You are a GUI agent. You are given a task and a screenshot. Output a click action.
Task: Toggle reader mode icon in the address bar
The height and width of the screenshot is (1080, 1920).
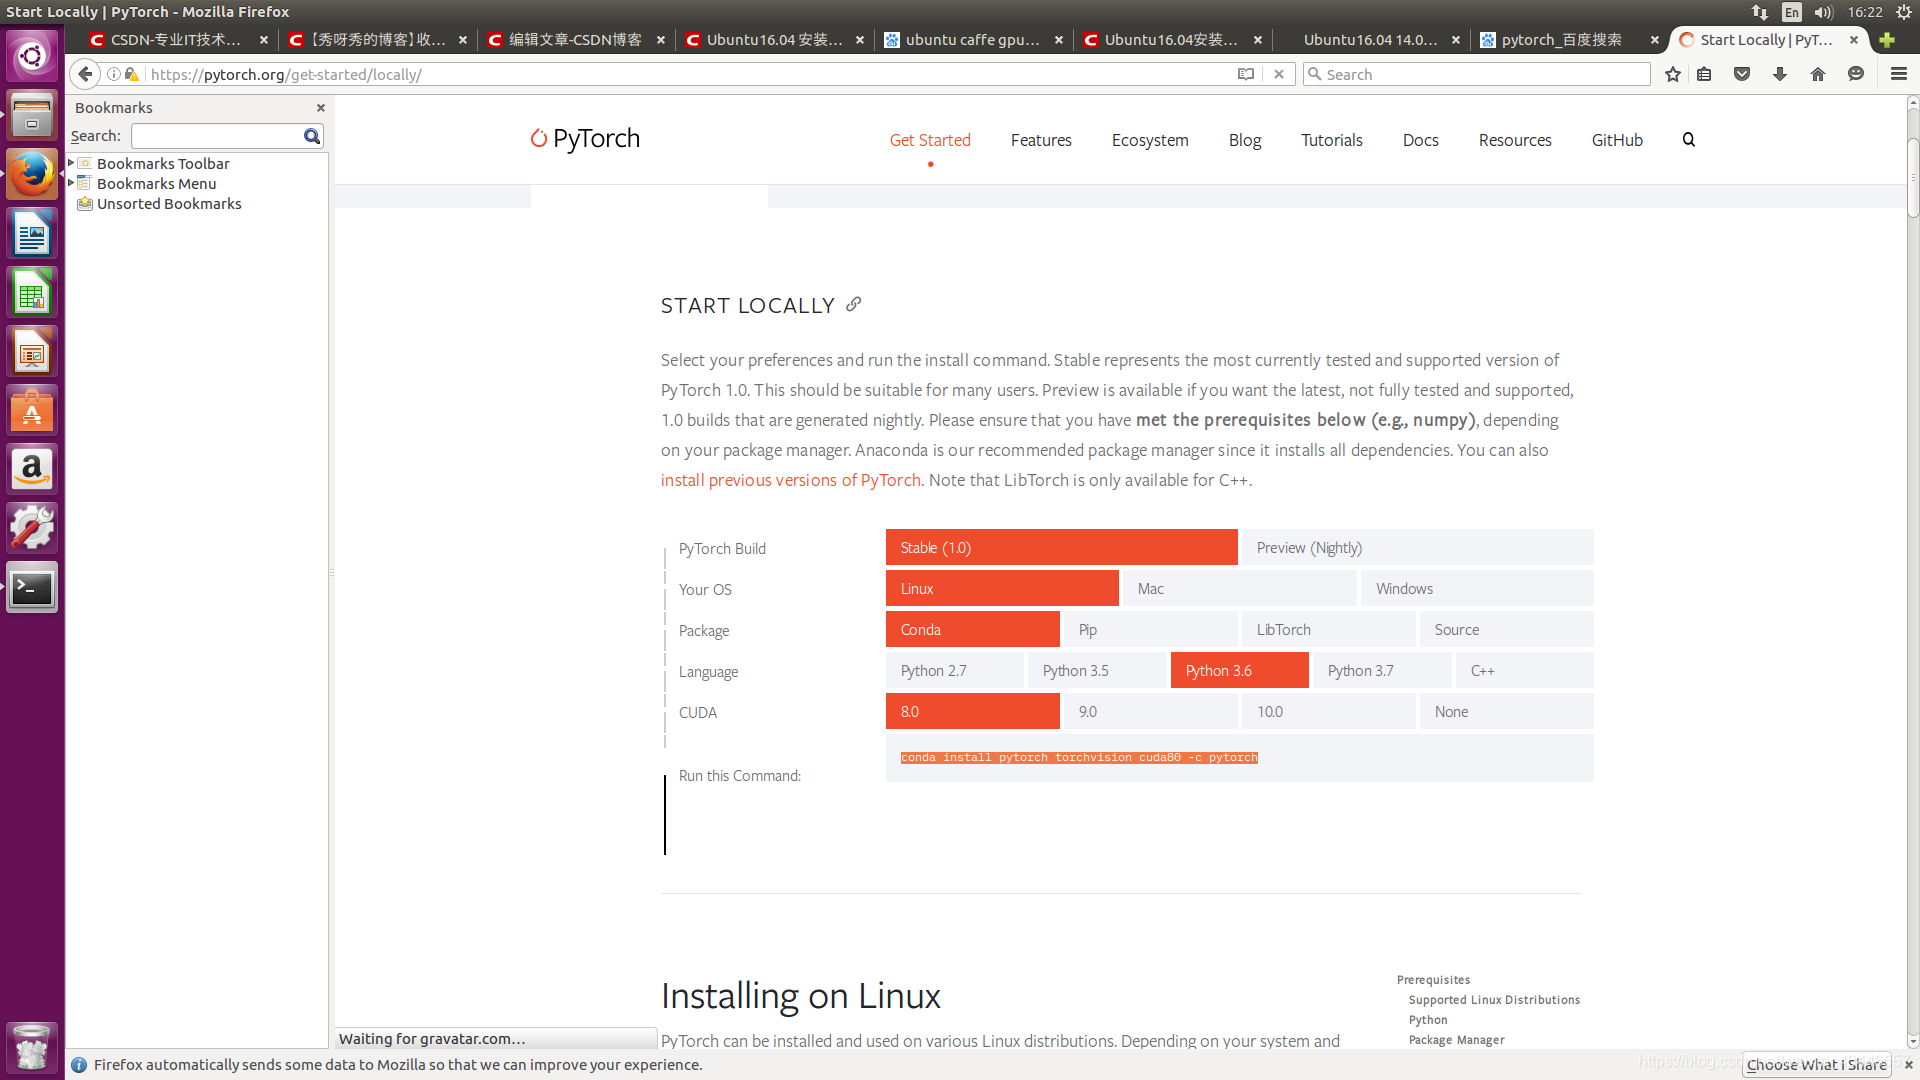pyautogui.click(x=1245, y=74)
